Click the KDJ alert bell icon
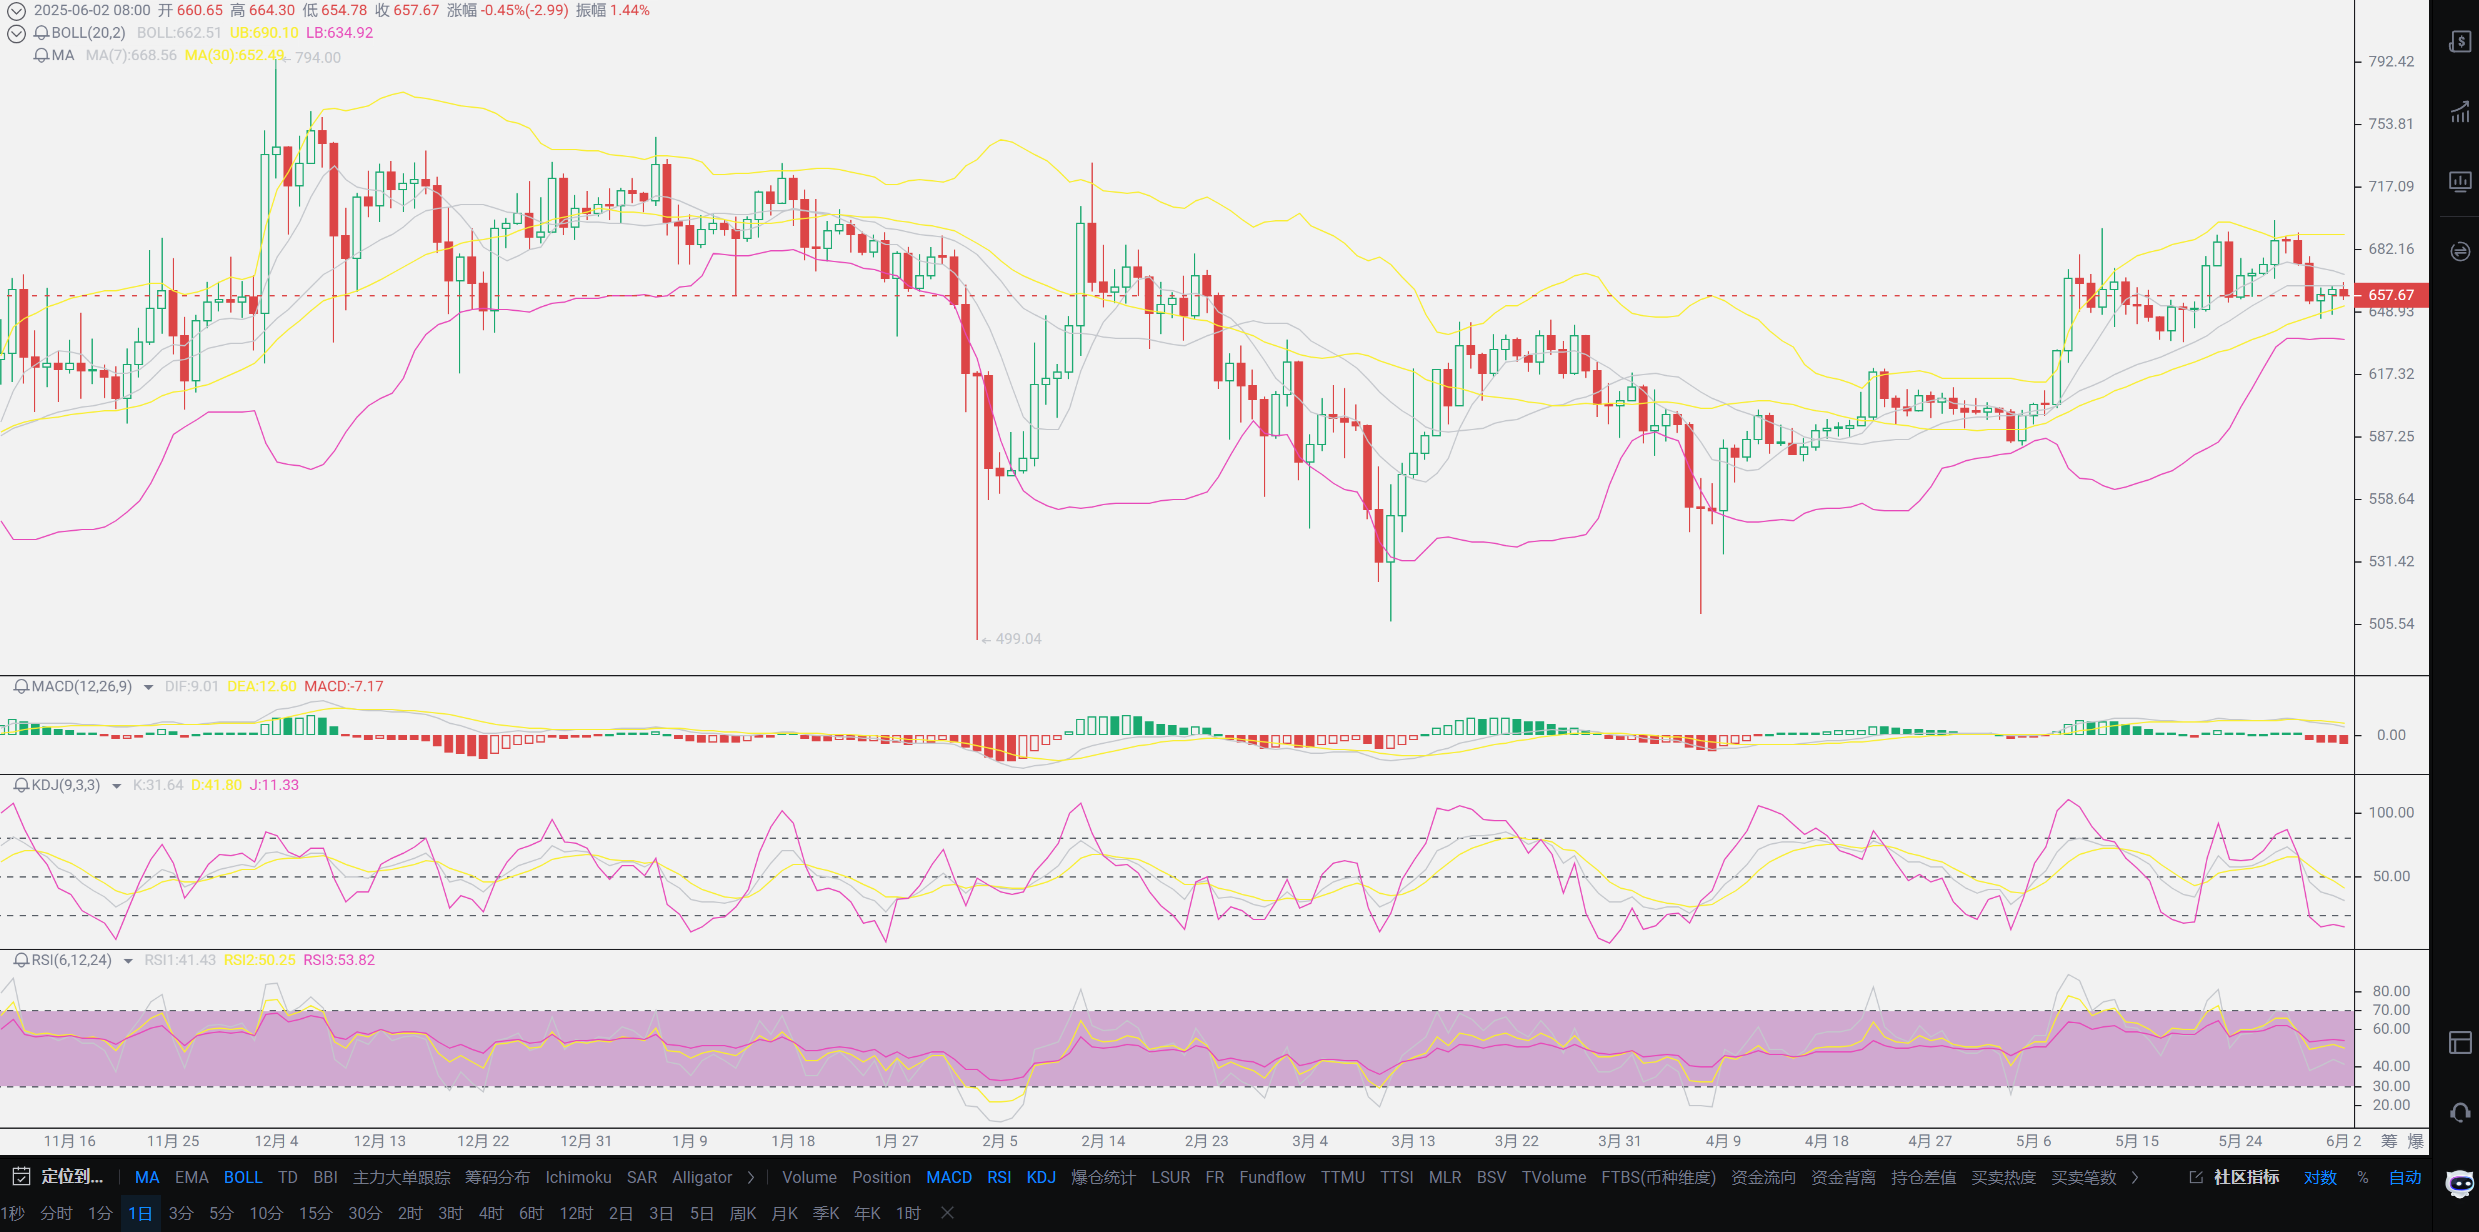This screenshot has height=1232, width=2479. click(21, 786)
